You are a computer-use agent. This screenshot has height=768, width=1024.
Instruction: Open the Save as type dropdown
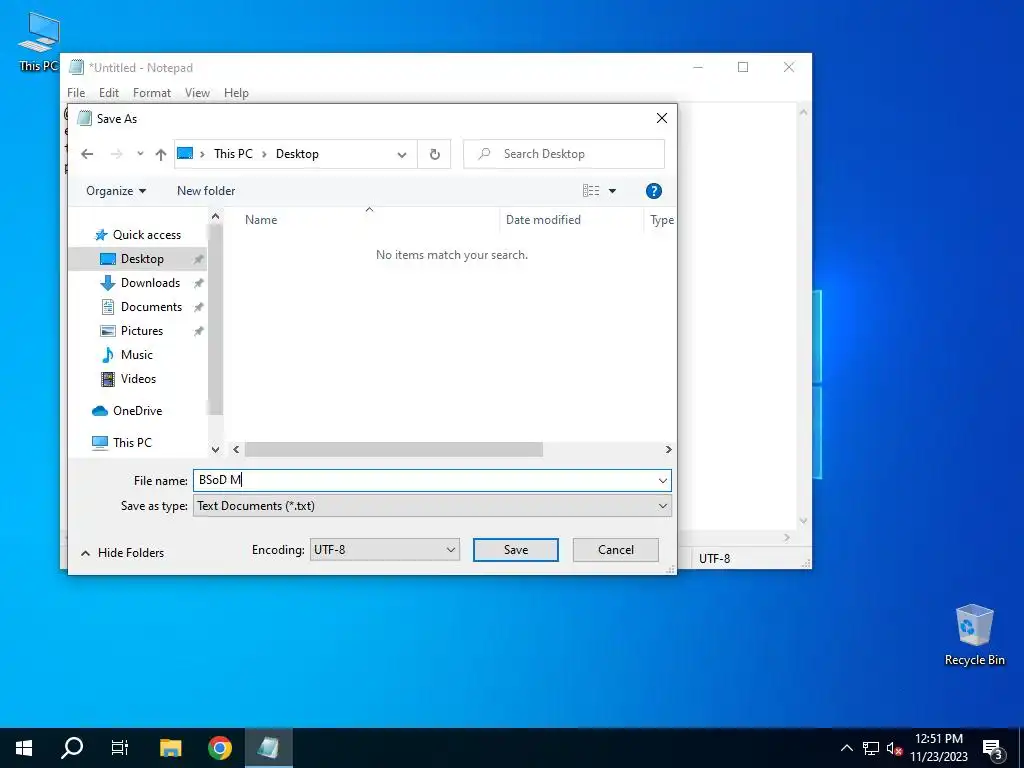pos(432,506)
